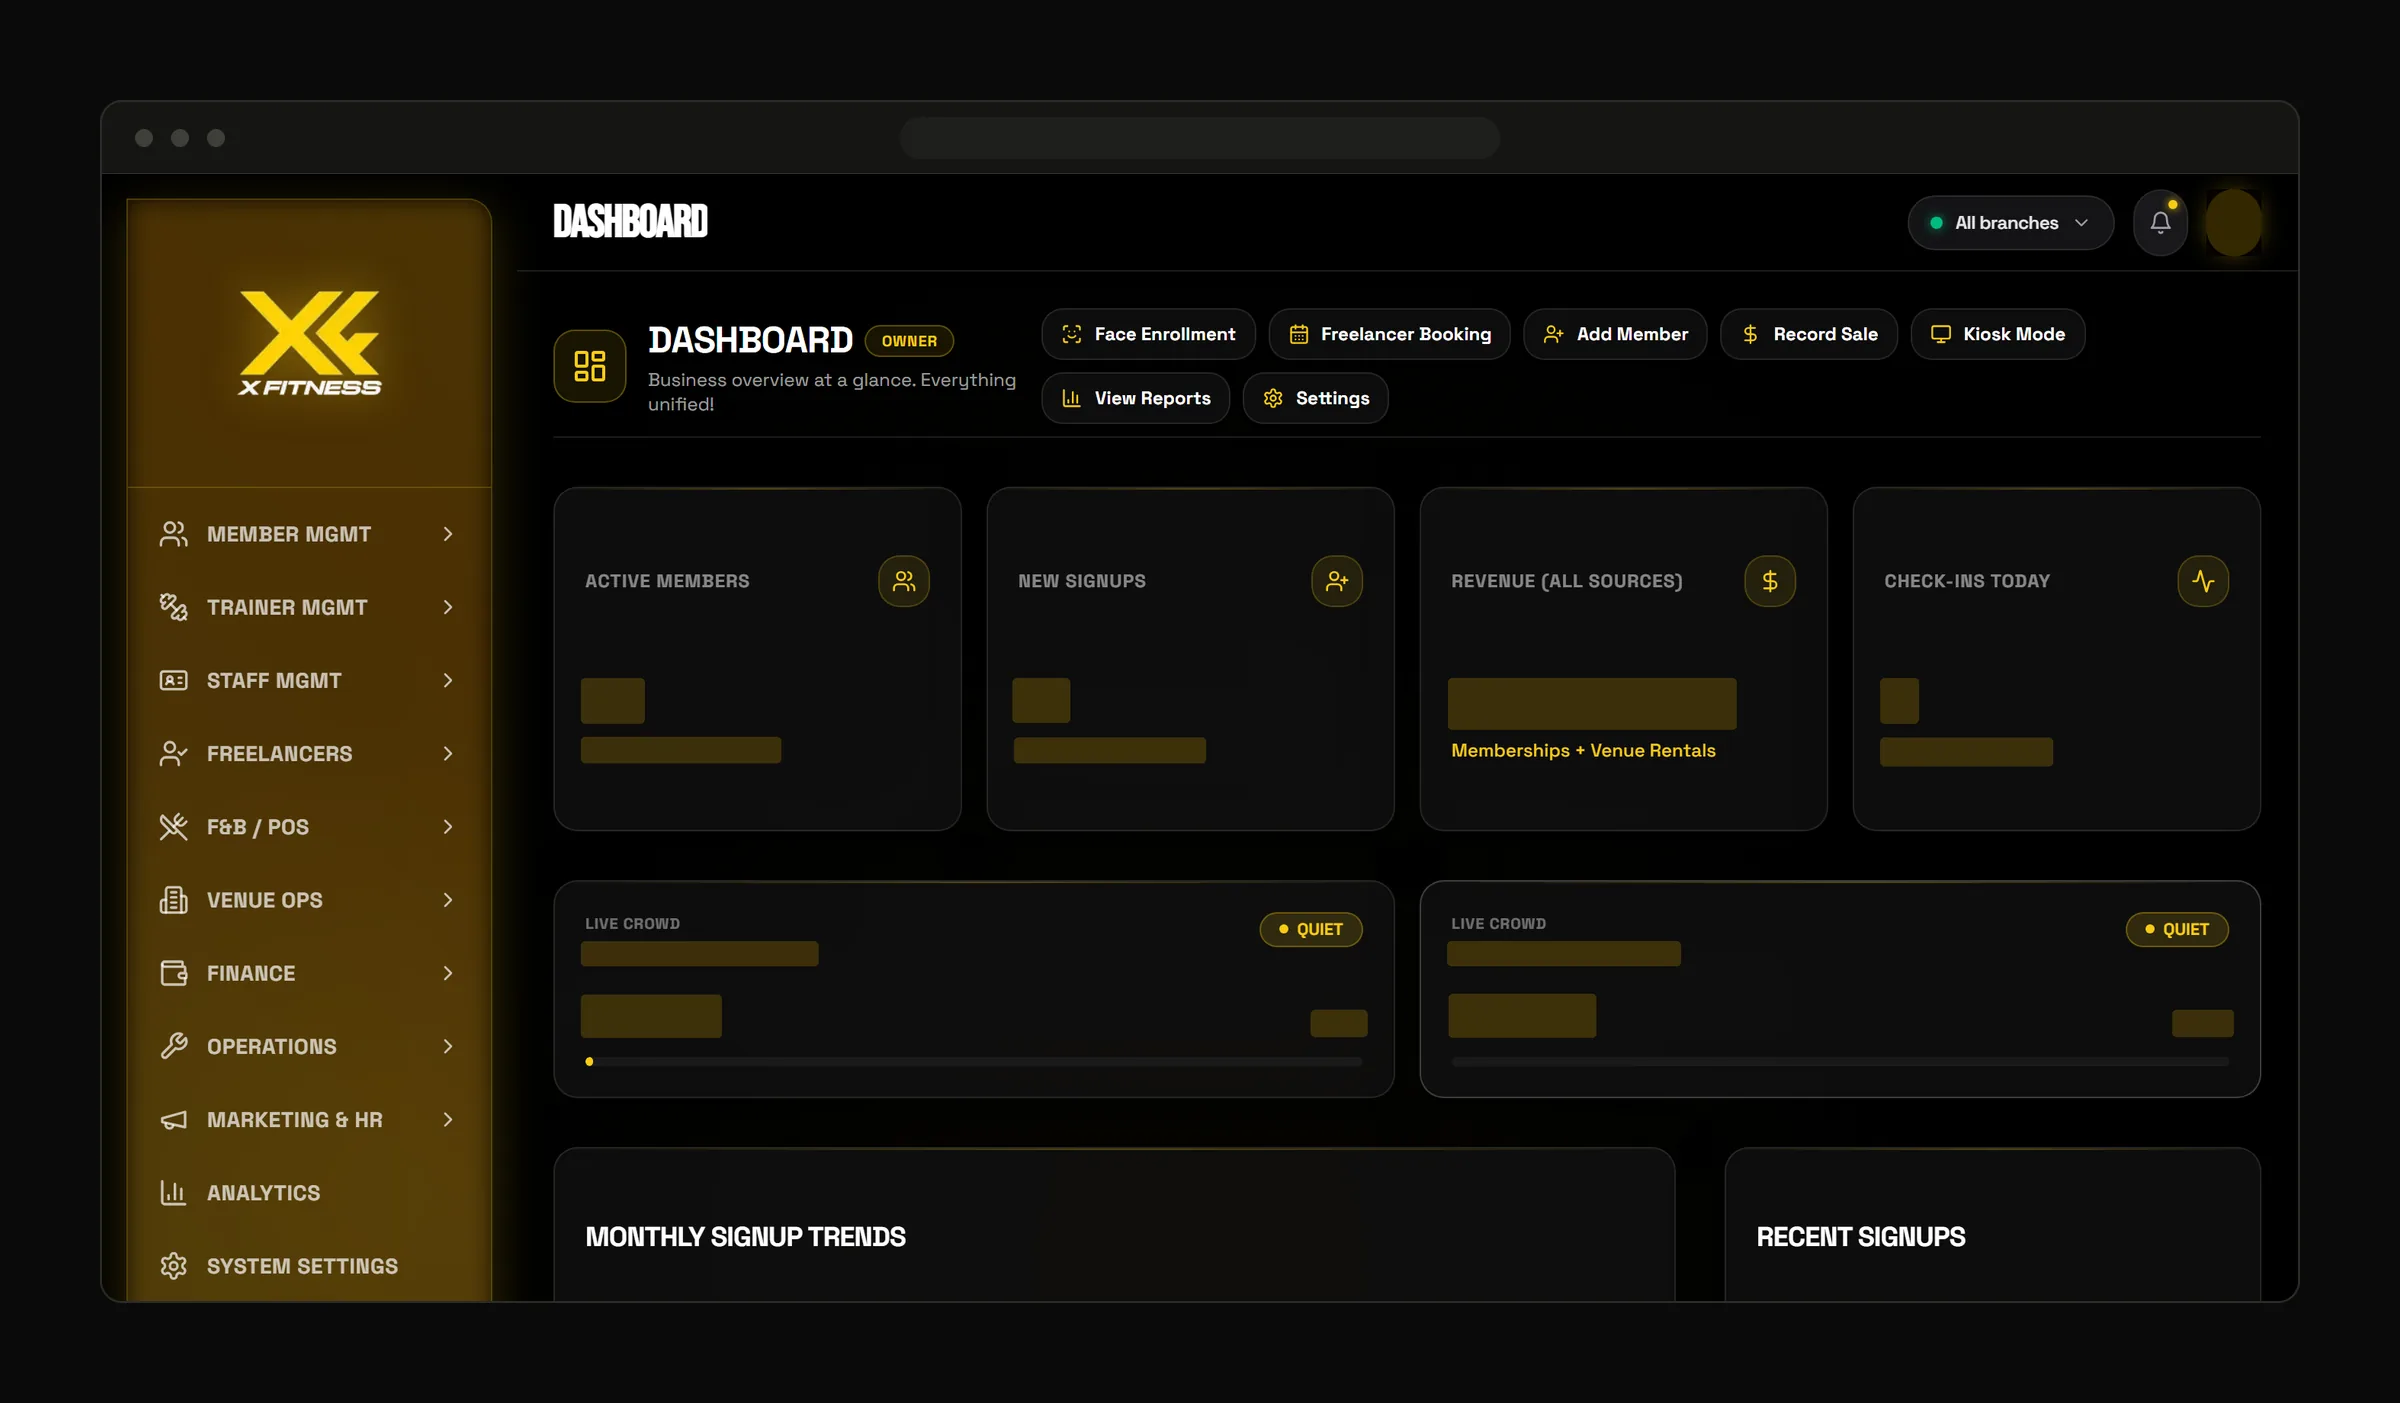Click the left Live Crowd progress bar
The width and height of the screenshot is (2400, 1403).
[973, 1062]
